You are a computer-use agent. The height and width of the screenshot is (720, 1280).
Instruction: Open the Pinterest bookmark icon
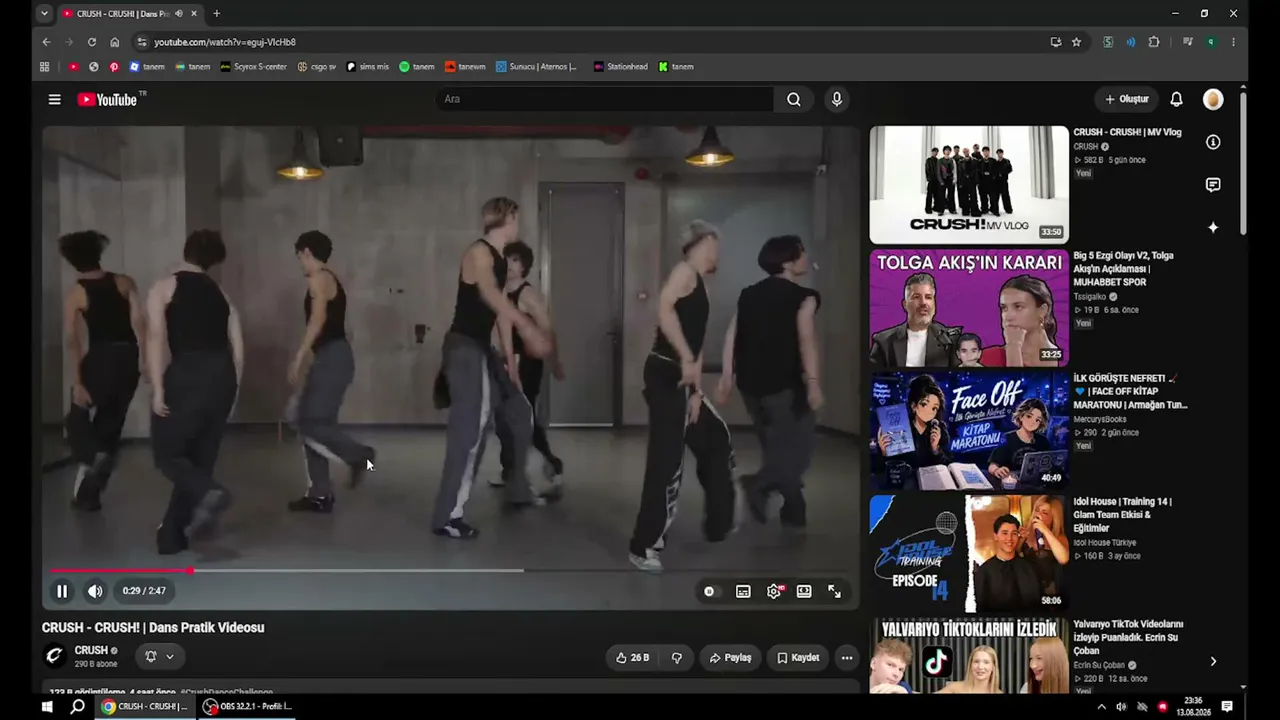[x=114, y=67]
